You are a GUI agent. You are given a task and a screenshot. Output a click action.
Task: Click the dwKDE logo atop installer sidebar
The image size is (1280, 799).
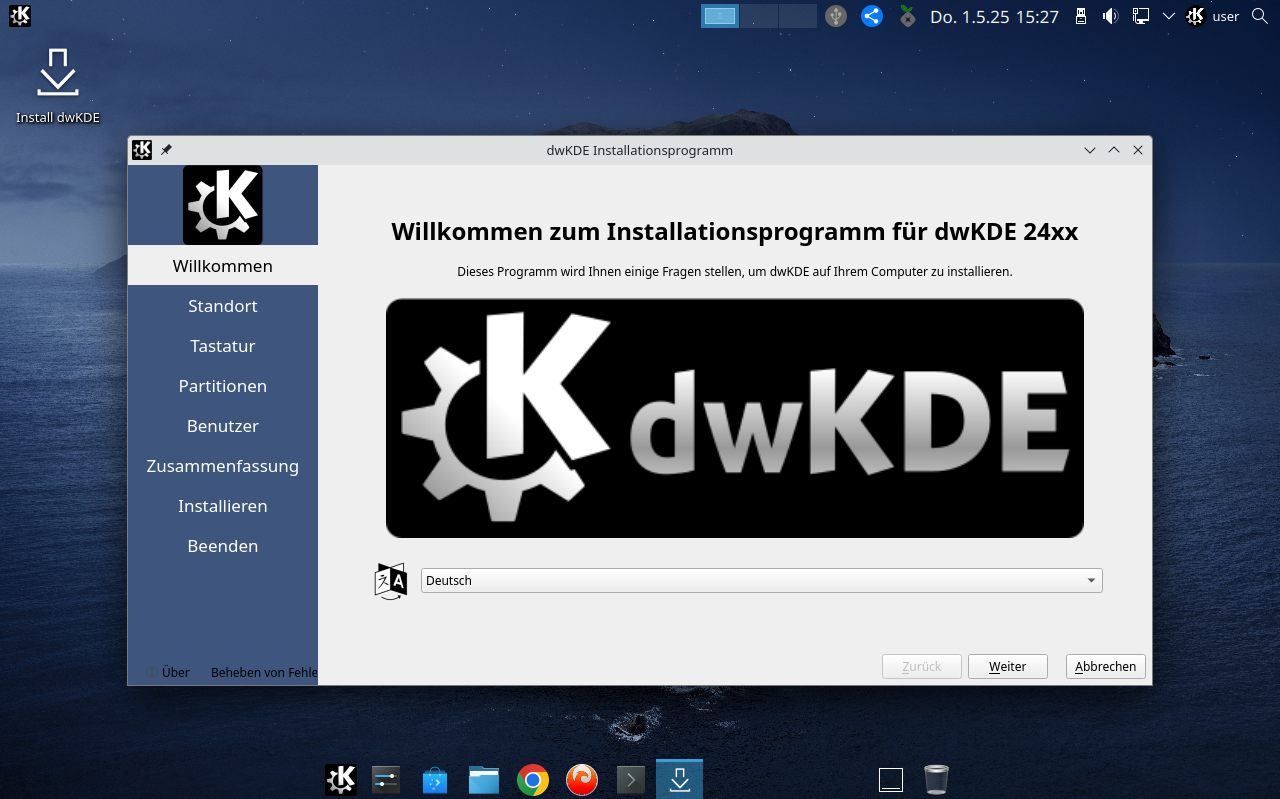coord(223,205)
